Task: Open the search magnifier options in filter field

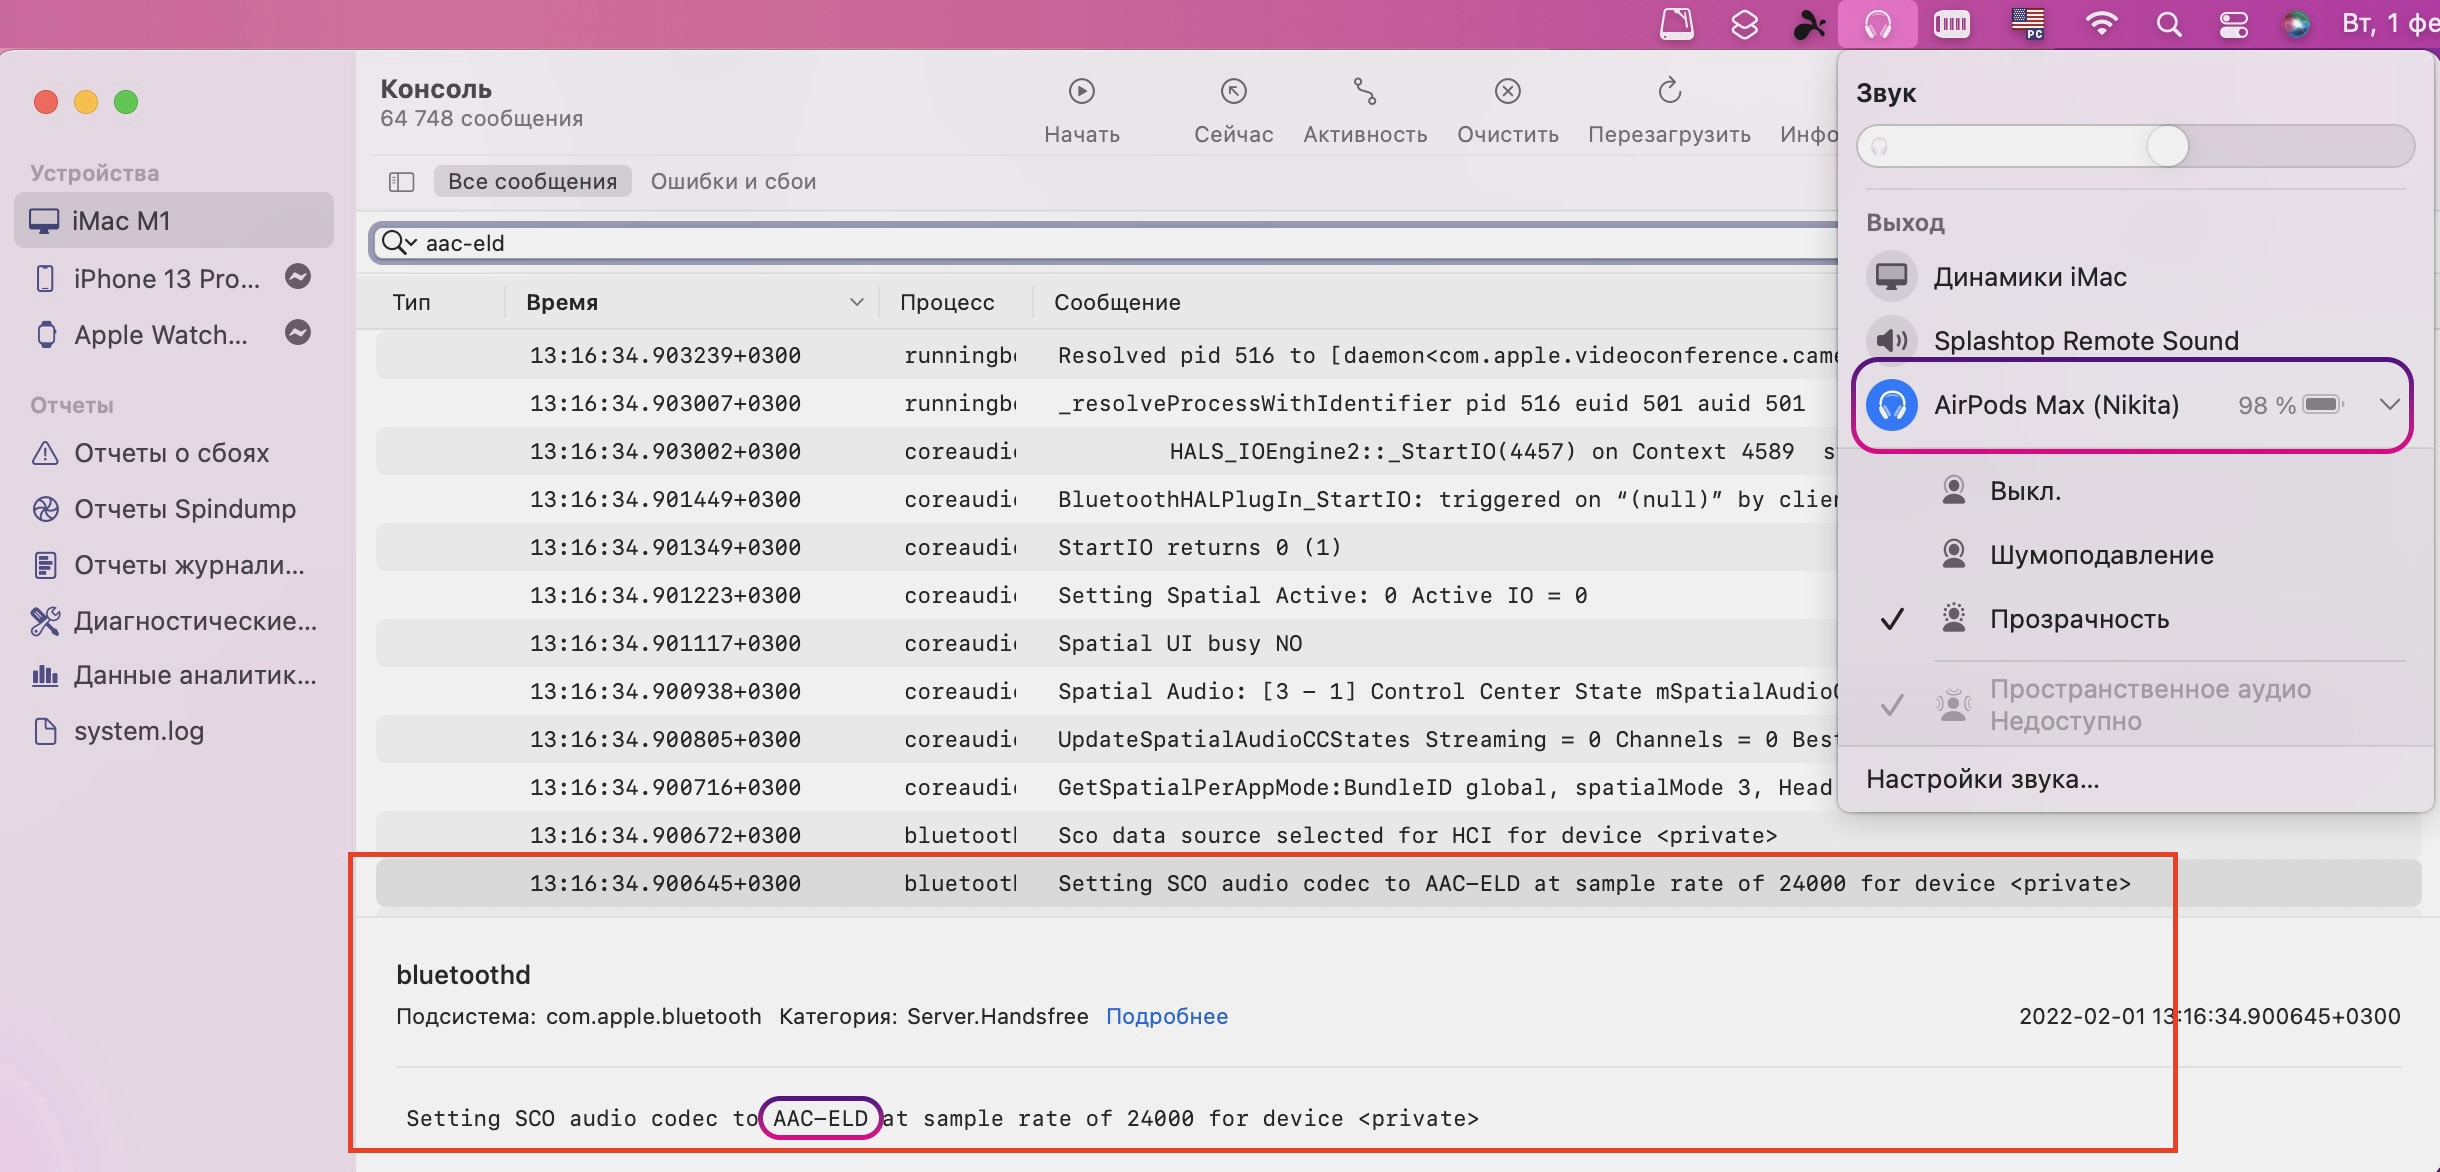Action: point(399,243)
